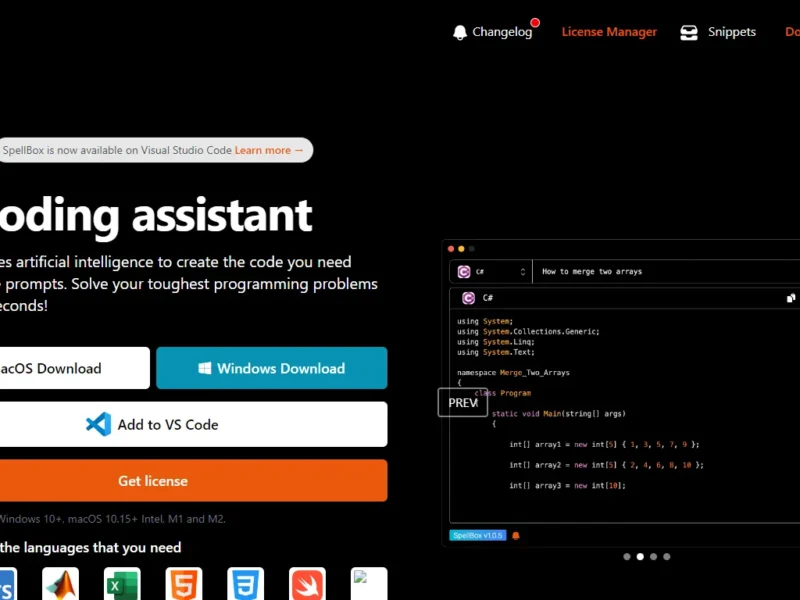This screenshot has width=800, height=600.
Task: Click the orange Get license button
Action: (x=152, y=481)
